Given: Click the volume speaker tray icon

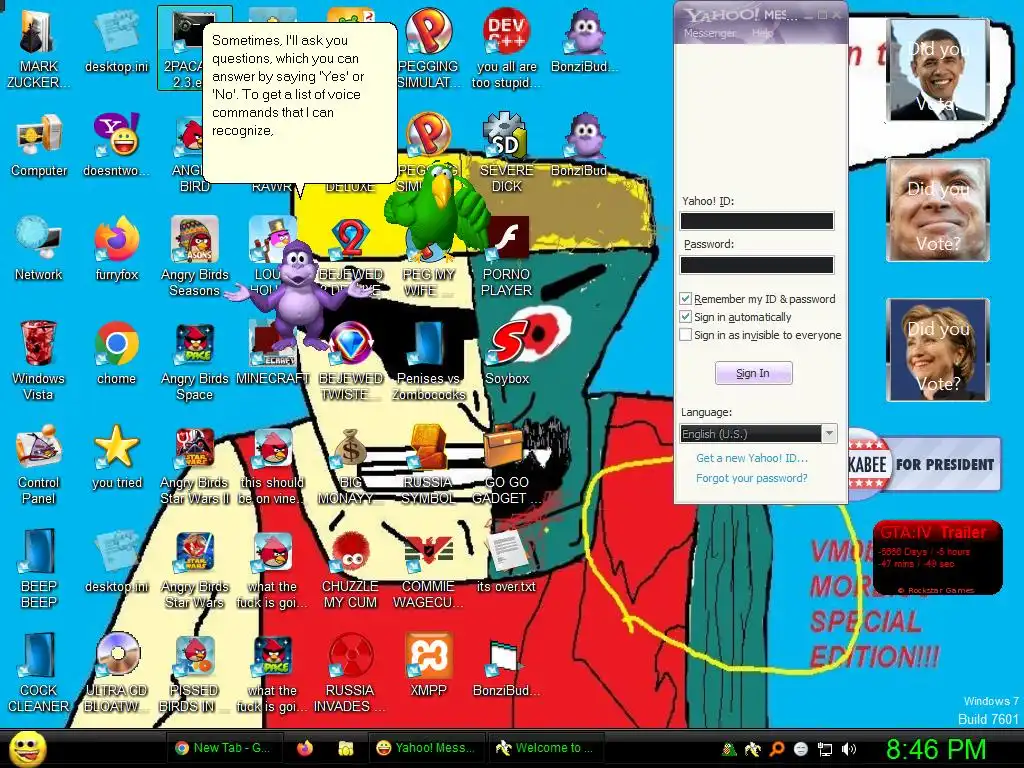Looking at the screenshot, I should (849, 748).
